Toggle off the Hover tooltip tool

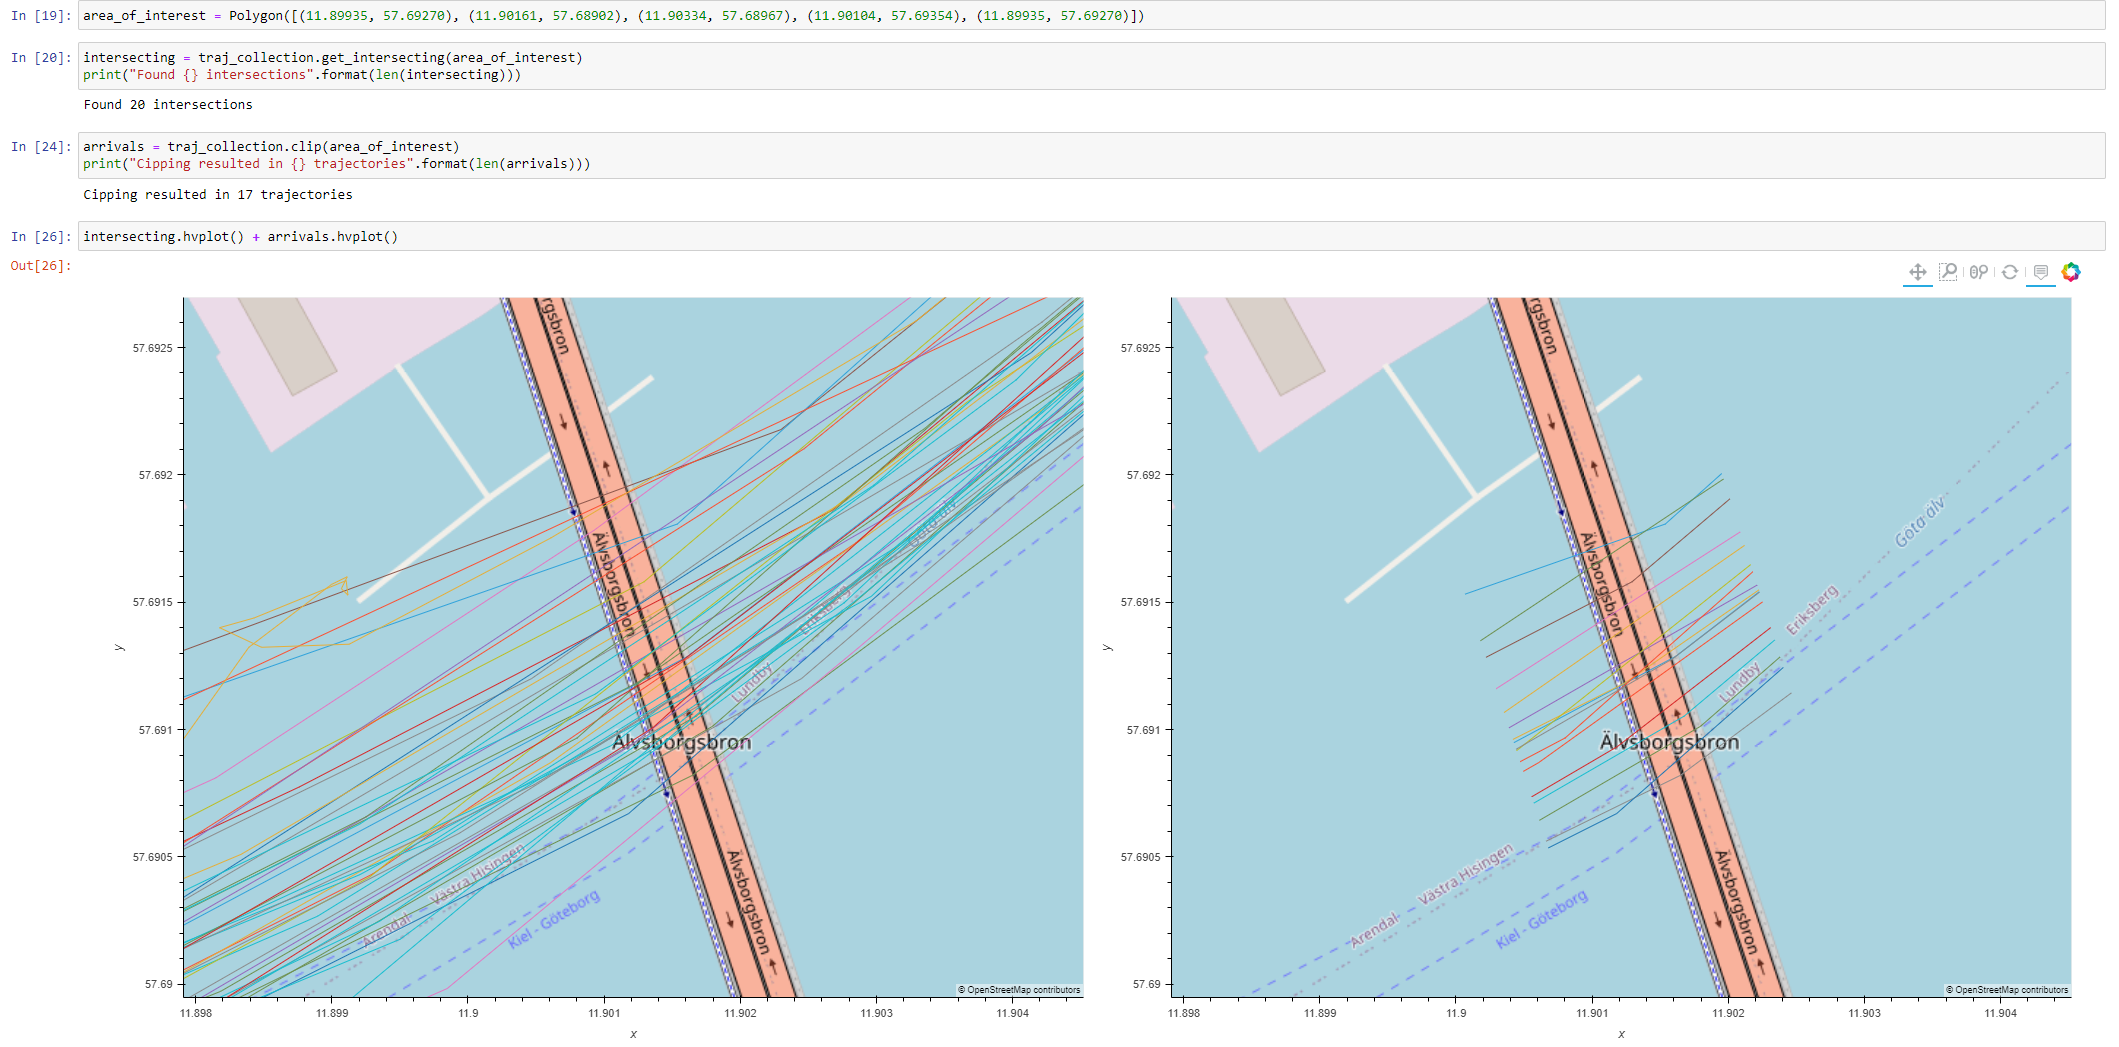coord(2040,271)
